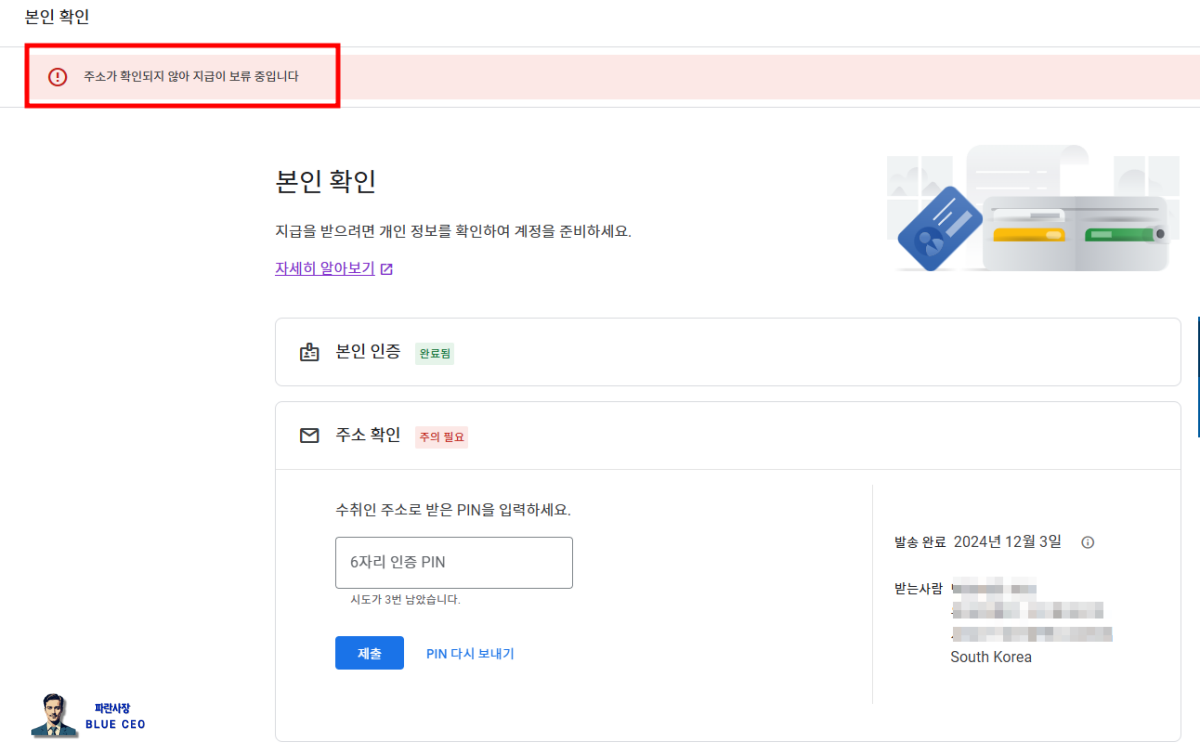This screenshot has height=755, width=1200.
Task: Click the PIN 다시 보내기 link
Action: (x=470, y=653)
